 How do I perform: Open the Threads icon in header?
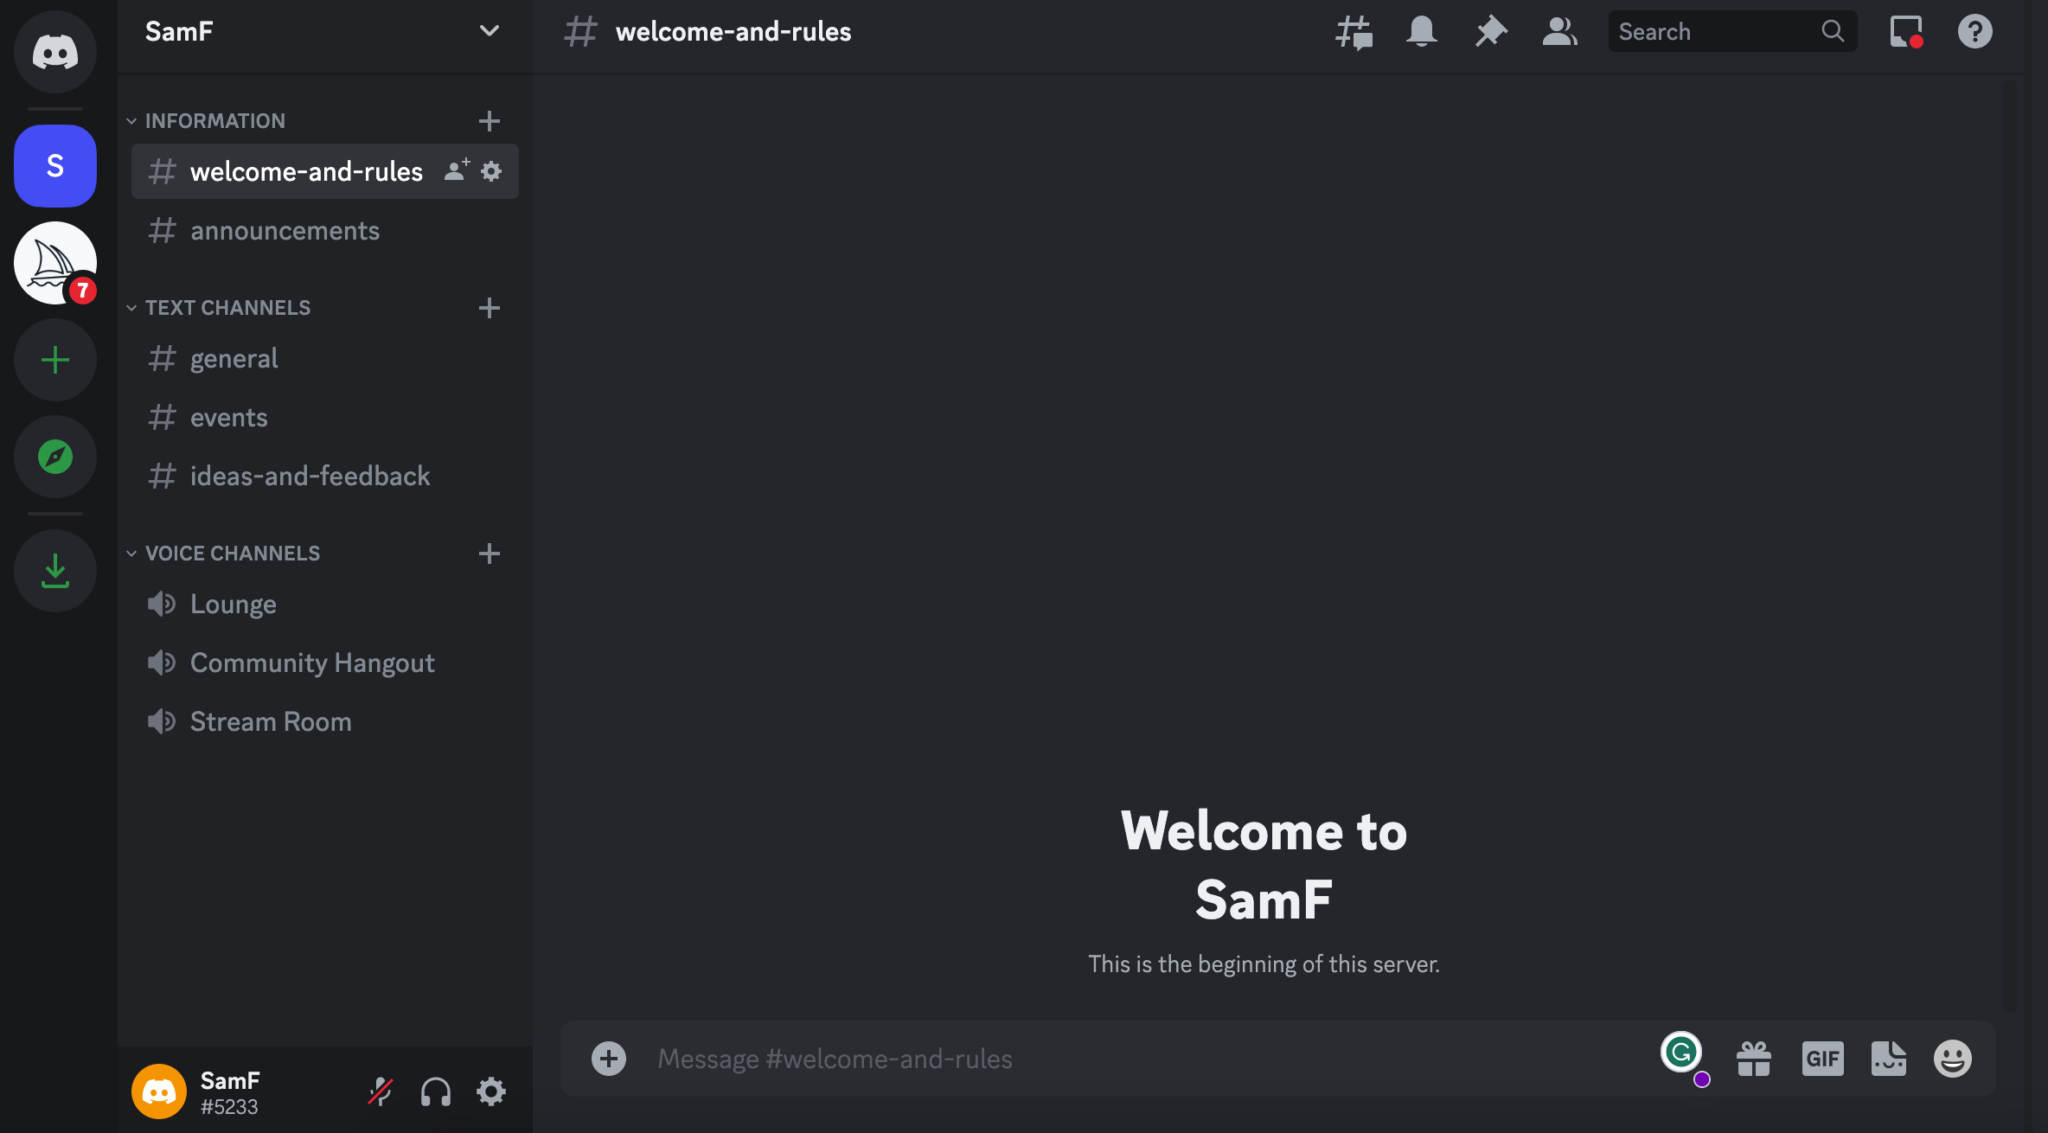click(1353, 32)
